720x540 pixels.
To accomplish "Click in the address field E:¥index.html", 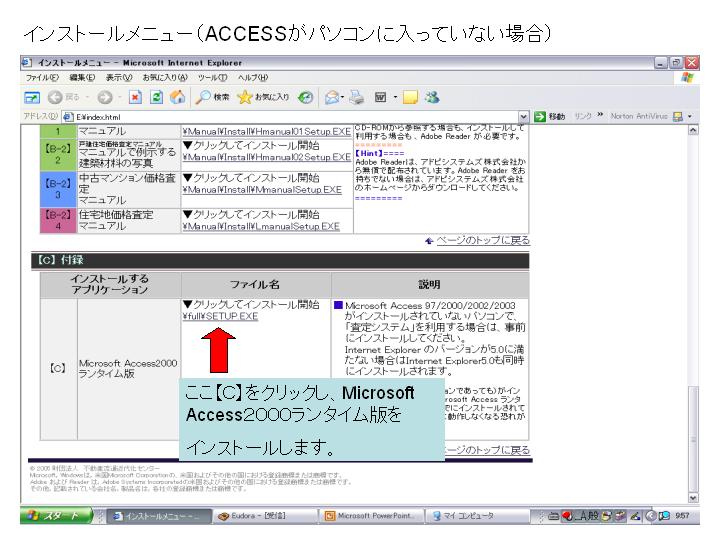I will point(296,117).
